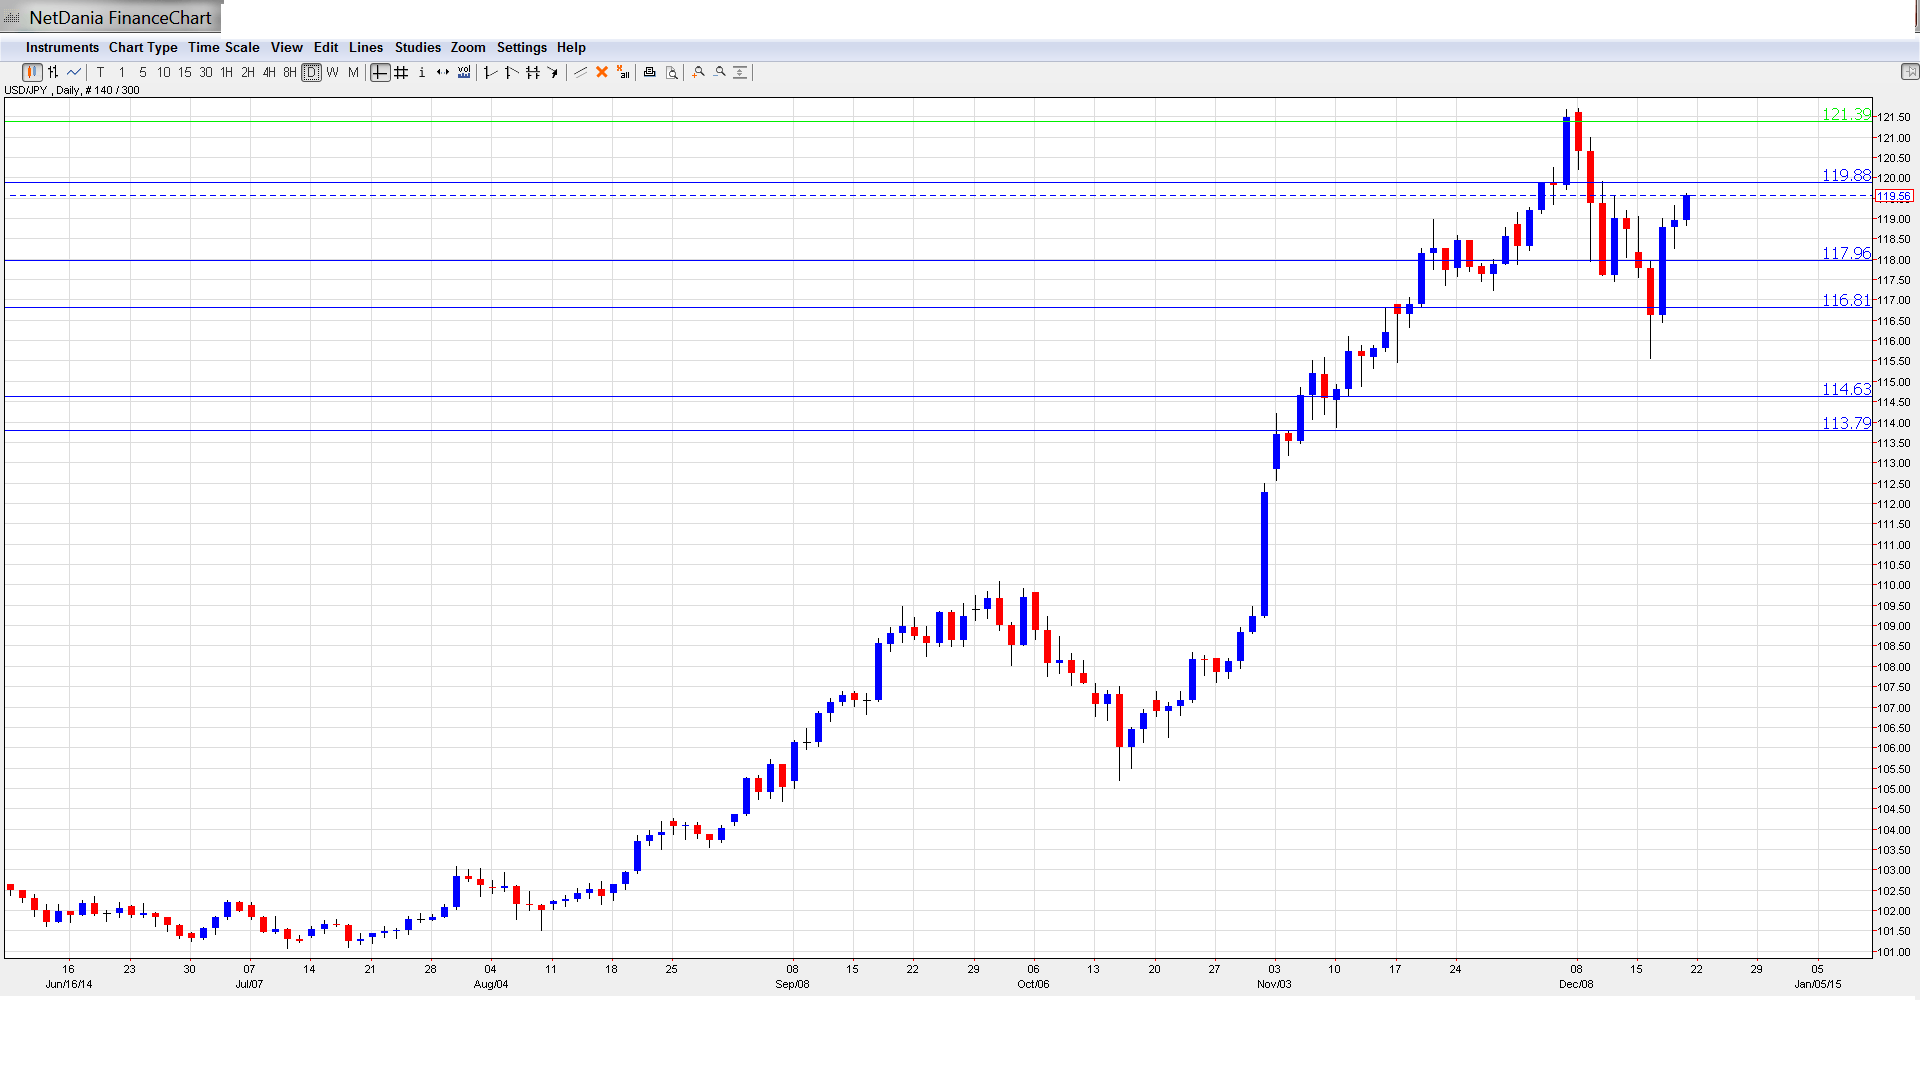Image resolution: width=1920 pixels, height=1080 pixels.
Task: Select weekly W time scale button
Action: point(332,72)
